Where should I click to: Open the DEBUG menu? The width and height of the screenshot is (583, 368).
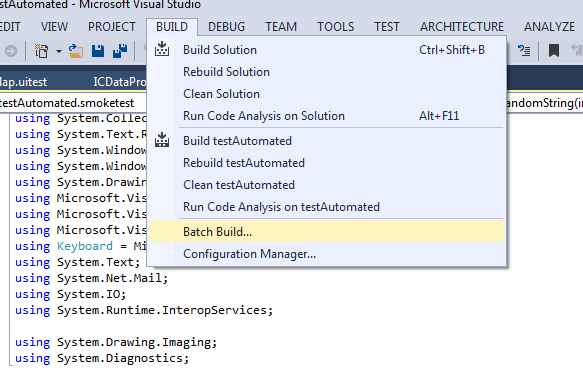coord(226,27)
